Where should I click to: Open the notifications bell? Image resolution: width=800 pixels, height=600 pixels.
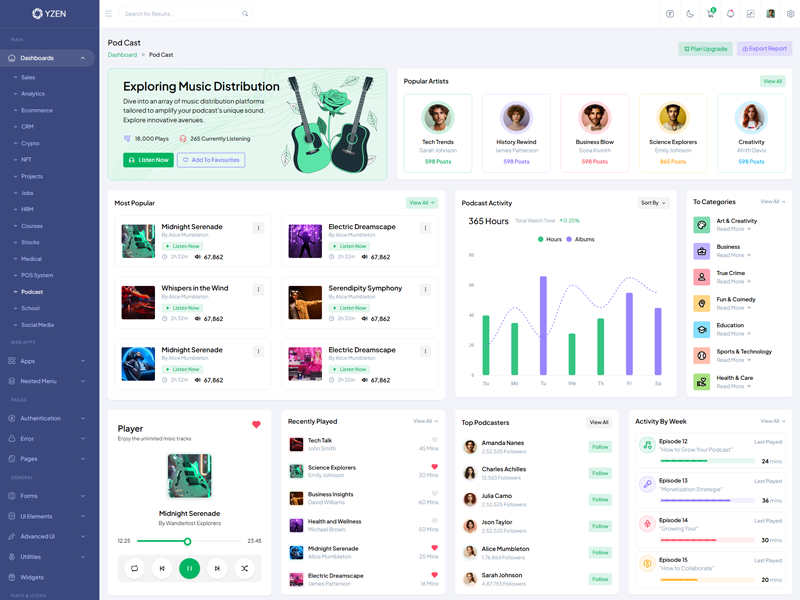point(730,14)
